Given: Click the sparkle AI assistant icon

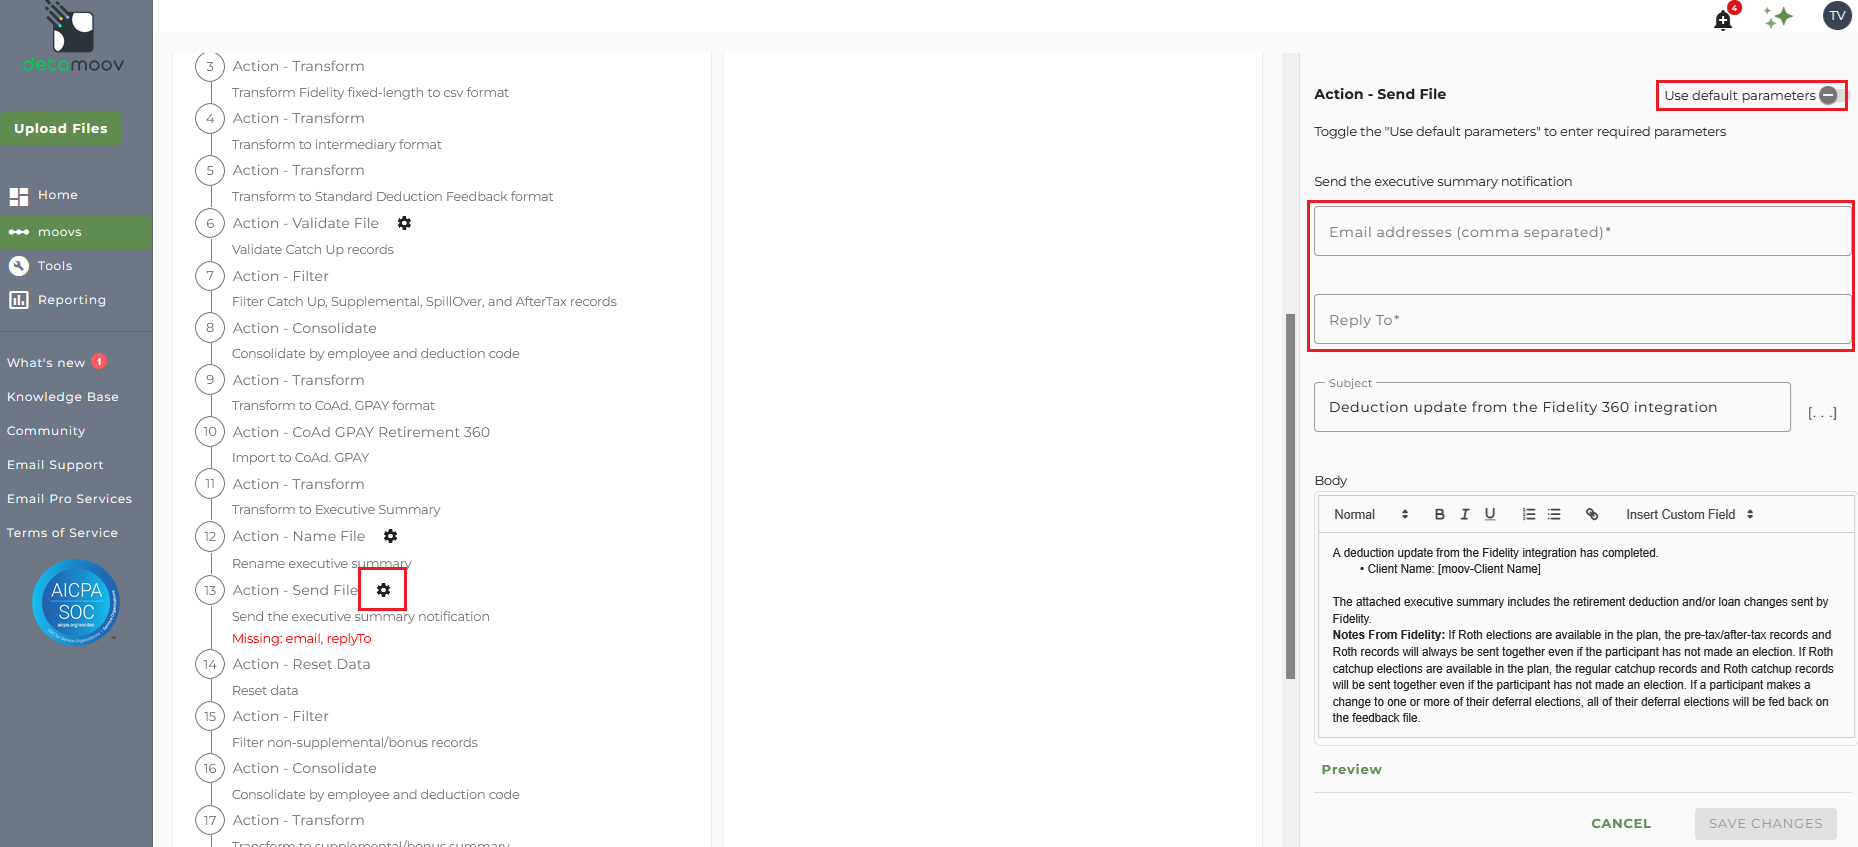Looking at the screenshot, I should tap(1778, 17).
